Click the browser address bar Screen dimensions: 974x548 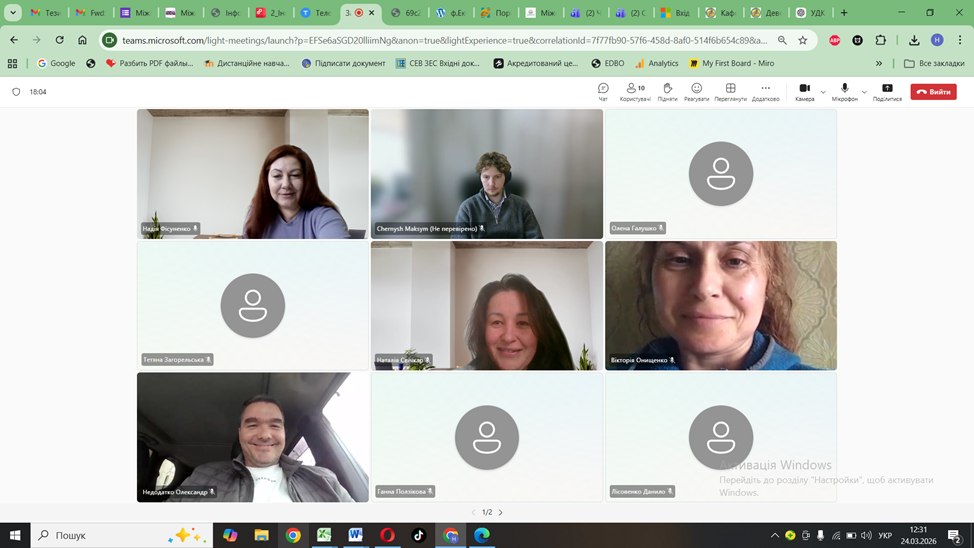coord(440,40)
